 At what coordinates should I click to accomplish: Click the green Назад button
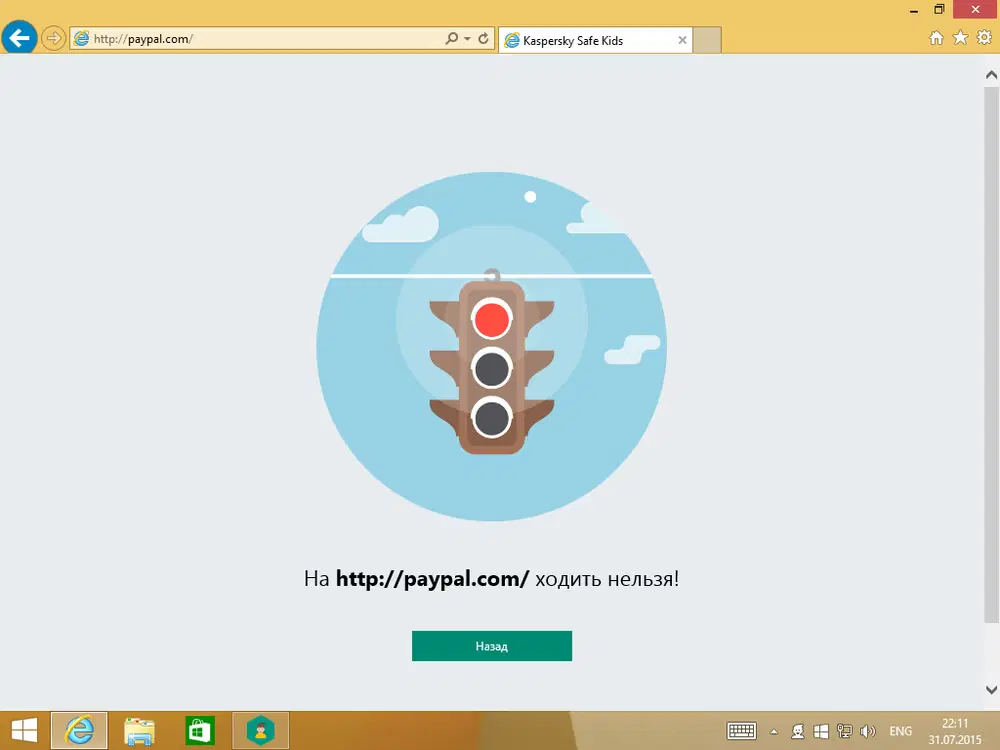[x=492, y=646]
